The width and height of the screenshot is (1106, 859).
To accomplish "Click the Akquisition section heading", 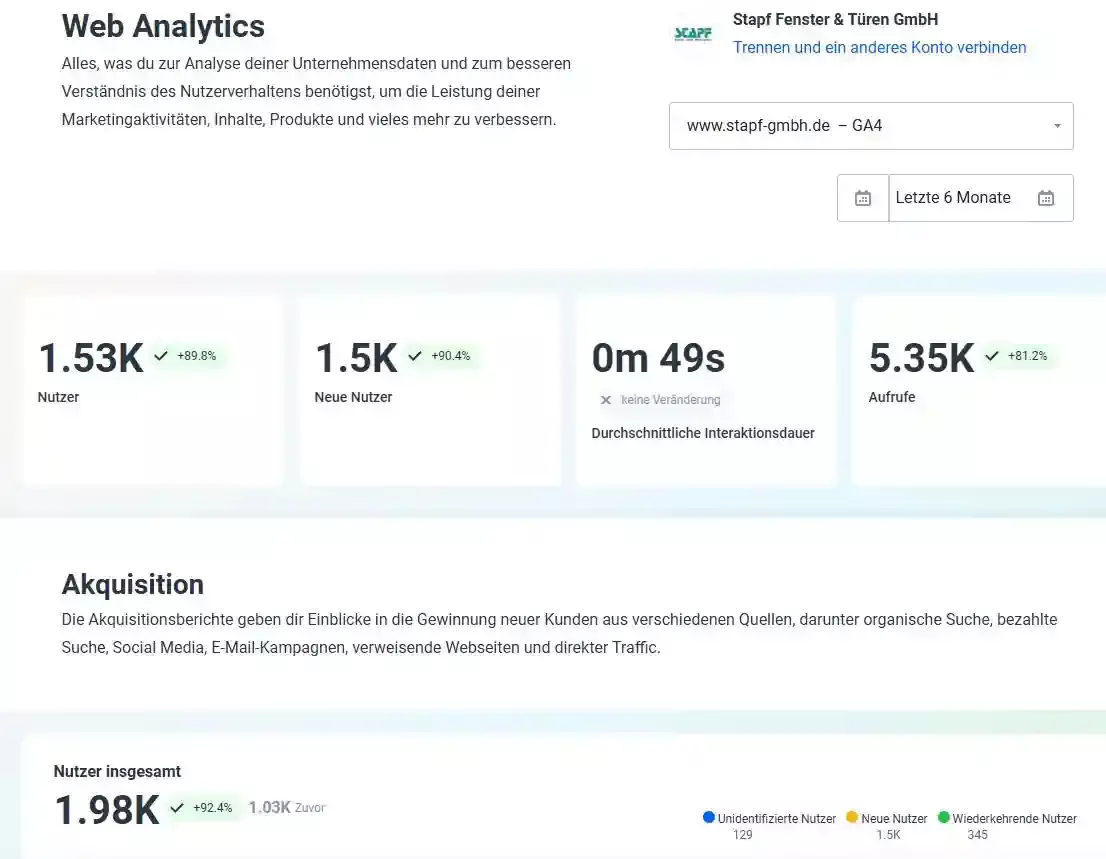I will tap(133, 584).
